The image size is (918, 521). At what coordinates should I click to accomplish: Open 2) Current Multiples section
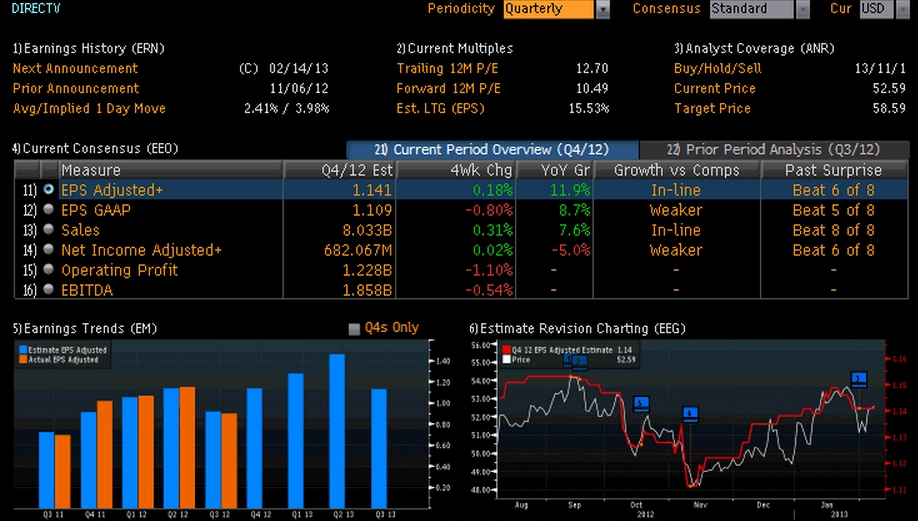click(x=454, y=48)
